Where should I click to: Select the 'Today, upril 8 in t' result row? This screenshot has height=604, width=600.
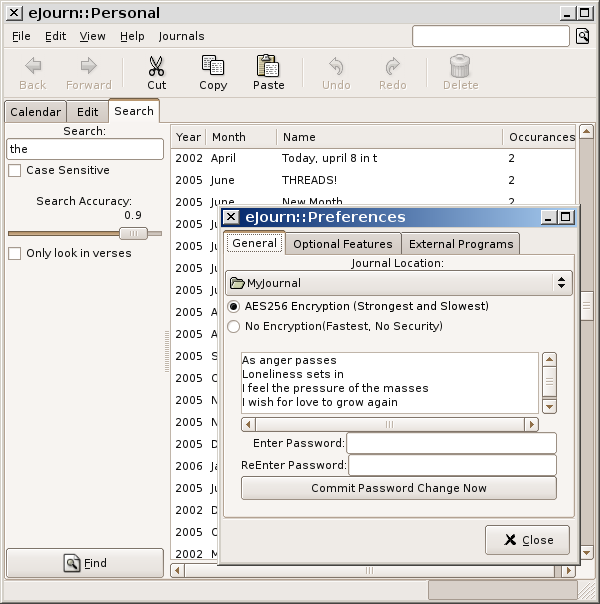click(373, 158)
